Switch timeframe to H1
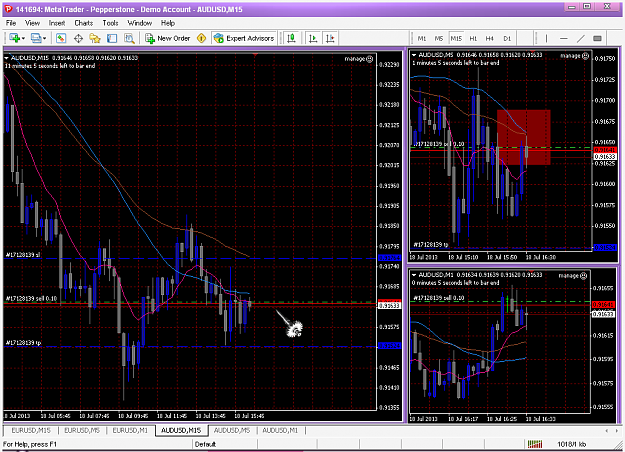This screenshot has height=452, width=625. pyautogui.click(x=473, y=39)
